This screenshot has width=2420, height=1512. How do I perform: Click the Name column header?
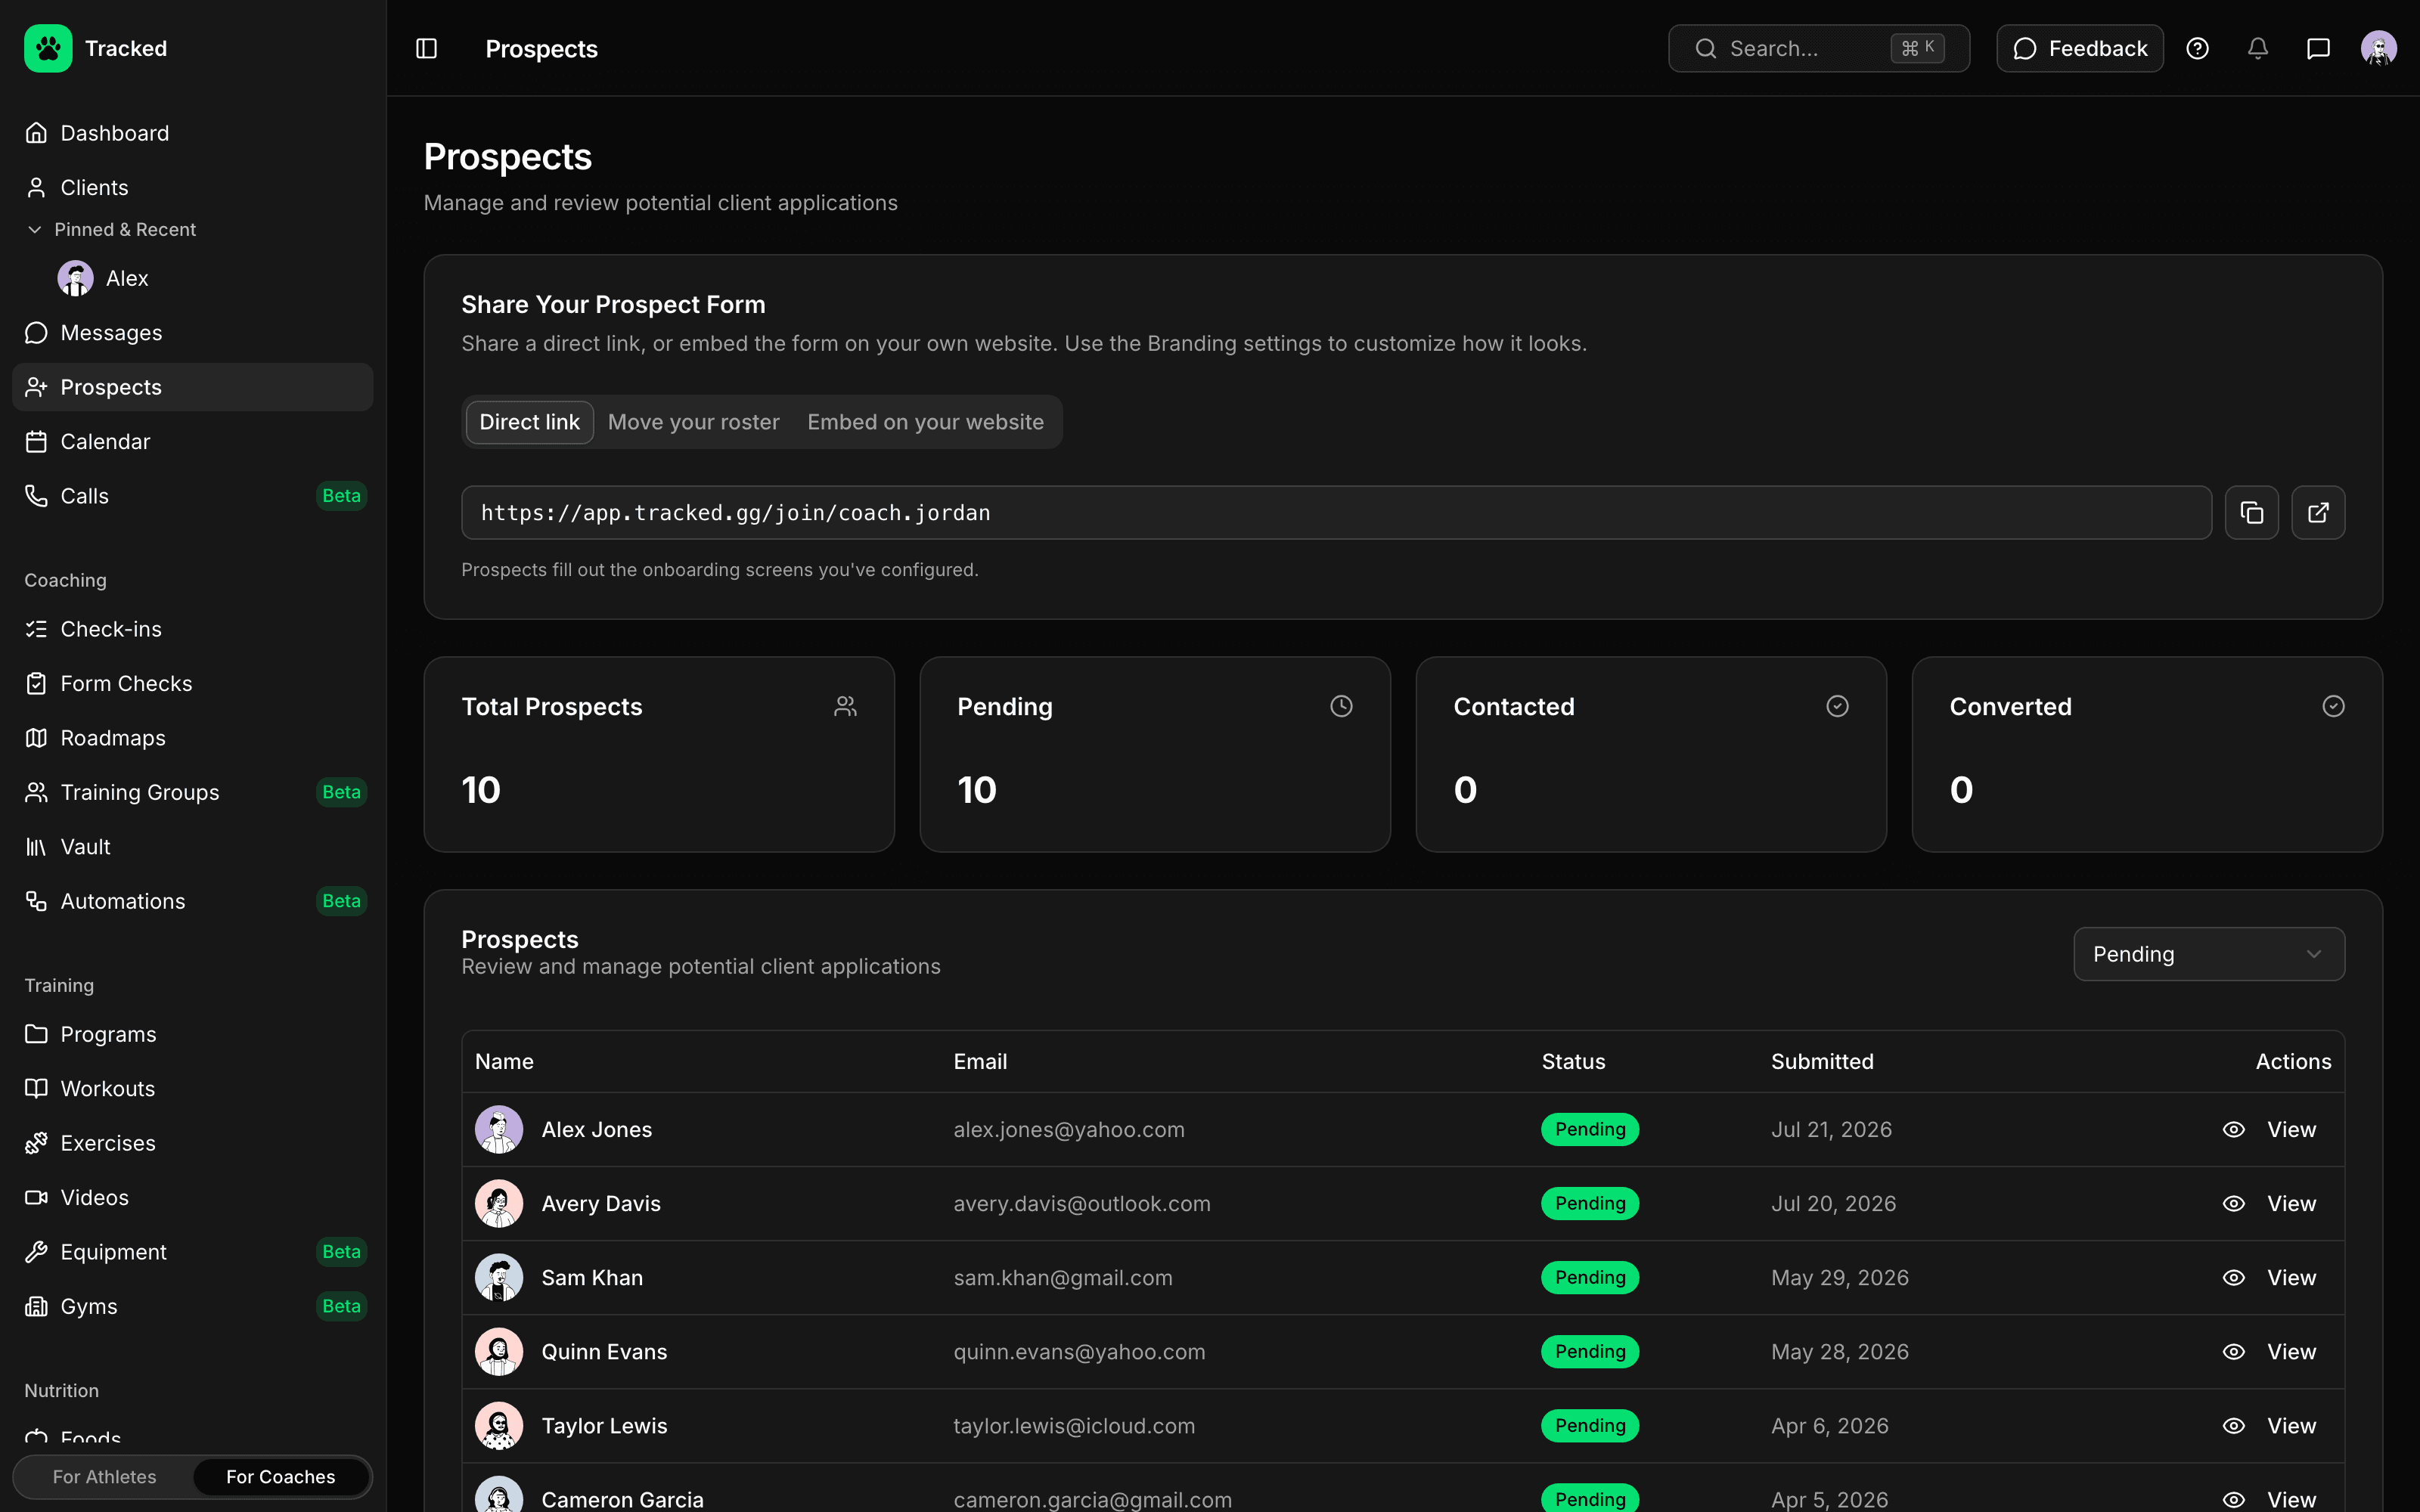[504, 1062]
